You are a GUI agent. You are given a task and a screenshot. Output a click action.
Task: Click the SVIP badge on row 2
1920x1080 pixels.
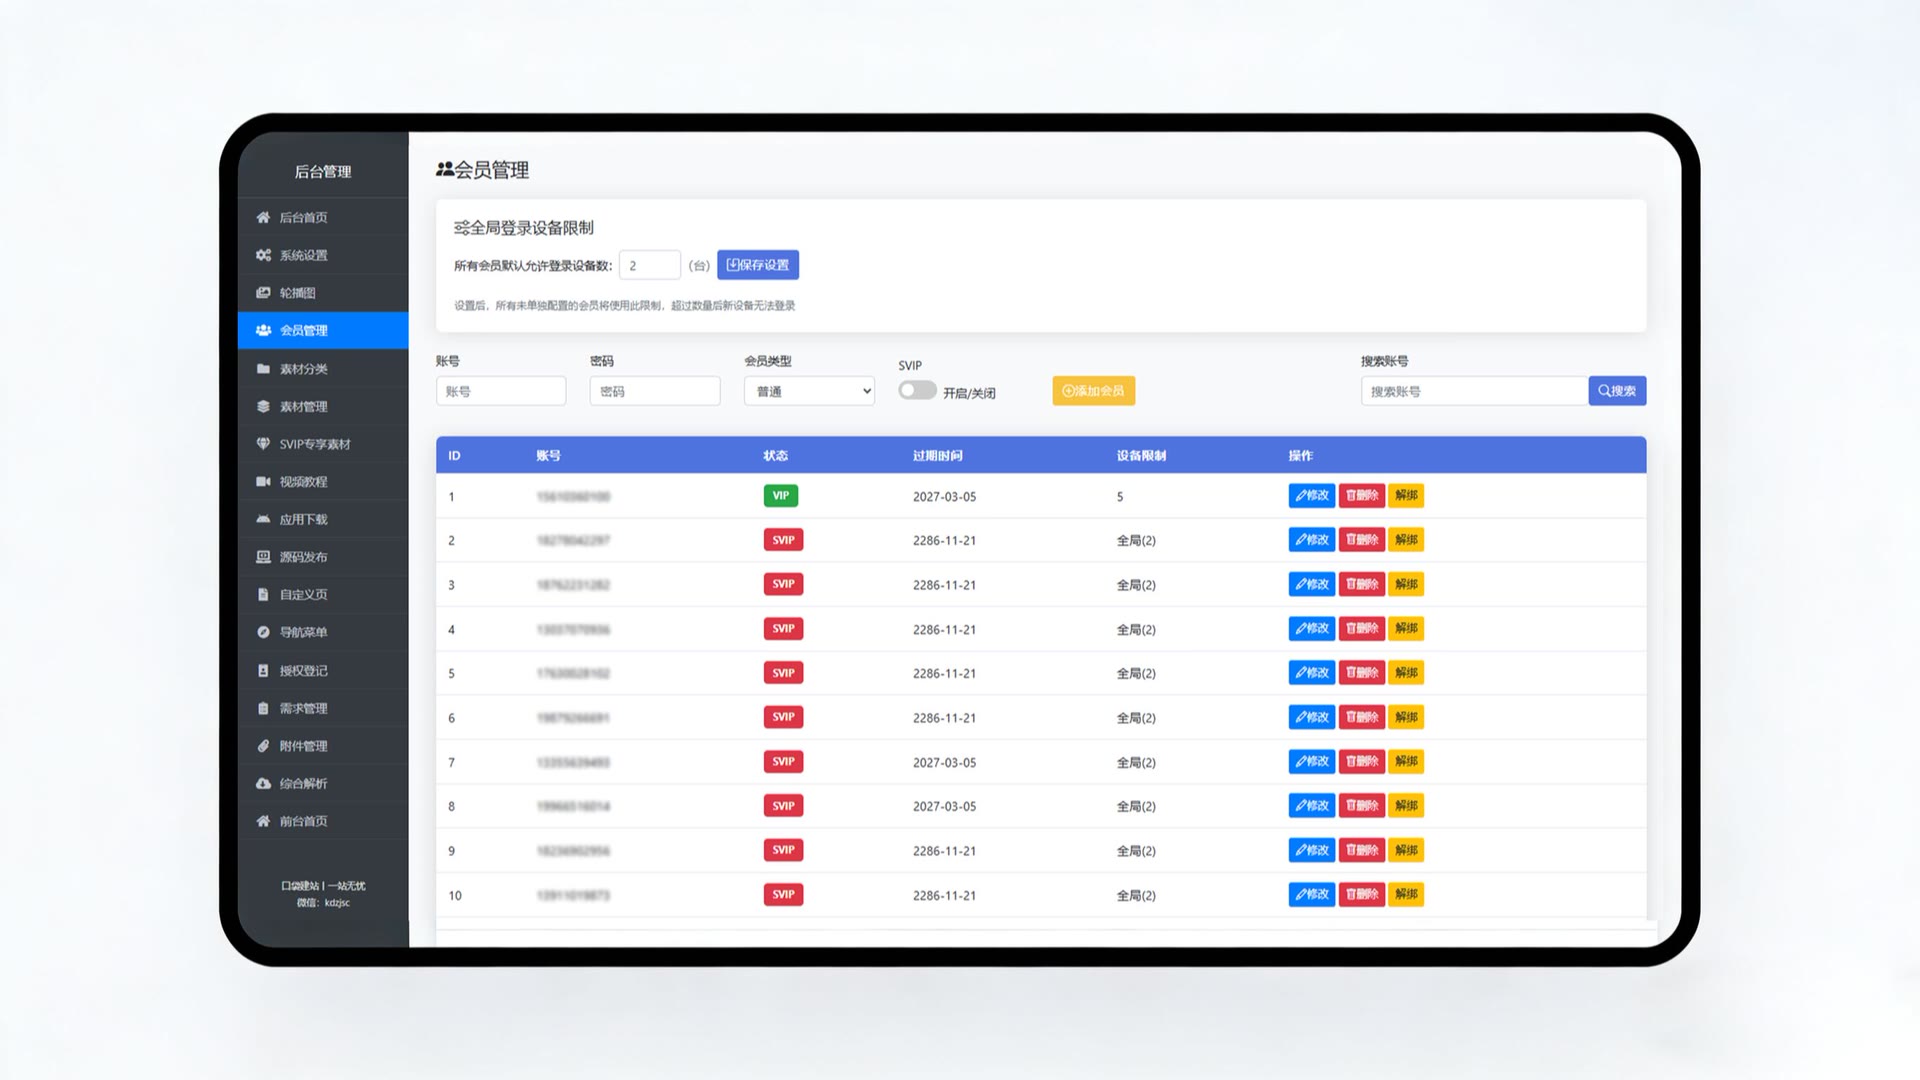783,539
